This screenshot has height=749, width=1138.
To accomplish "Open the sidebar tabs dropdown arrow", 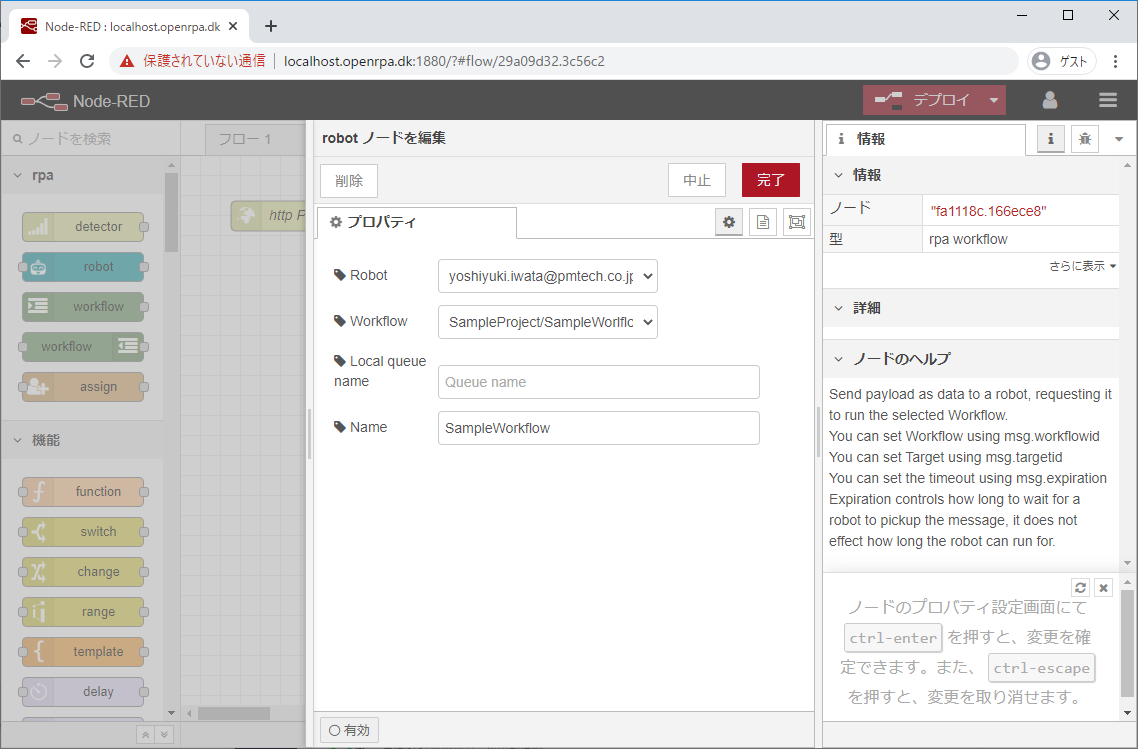I will (x=1118, y=139).
